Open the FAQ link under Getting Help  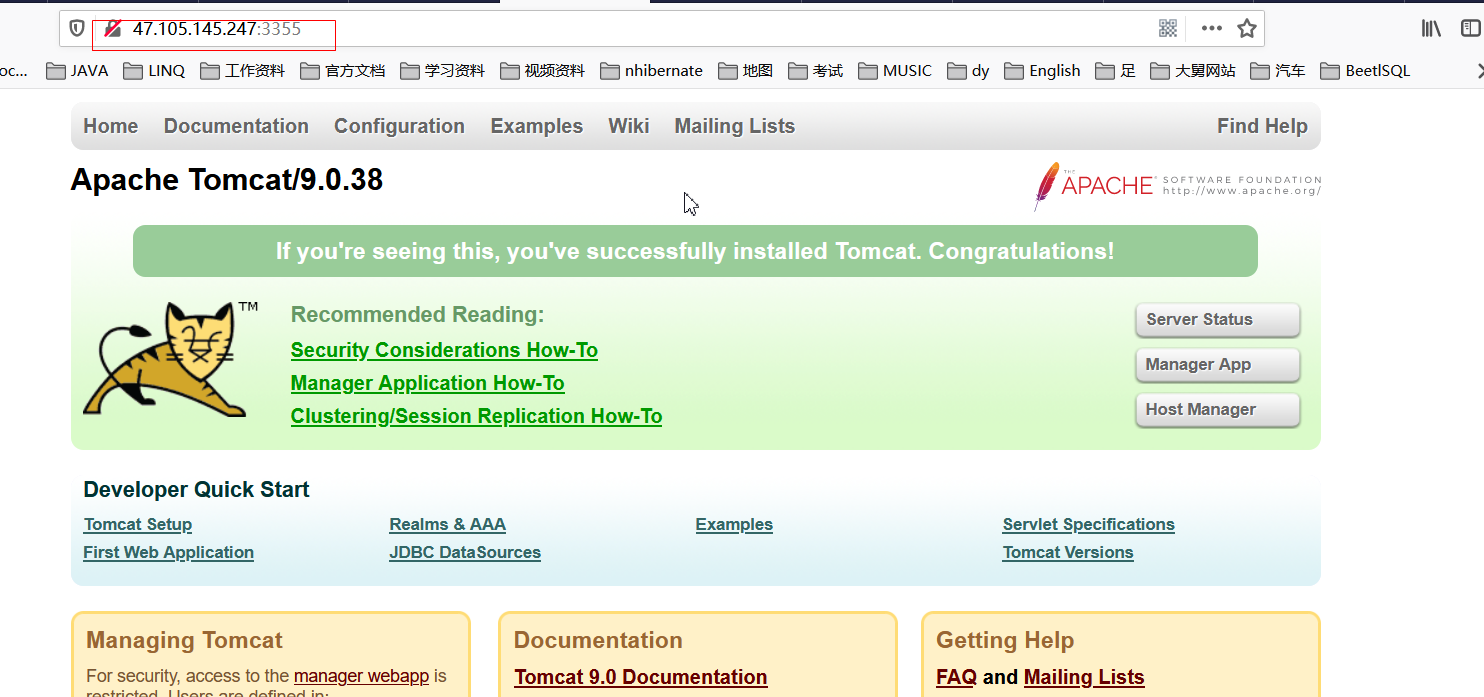click(956, 677)
